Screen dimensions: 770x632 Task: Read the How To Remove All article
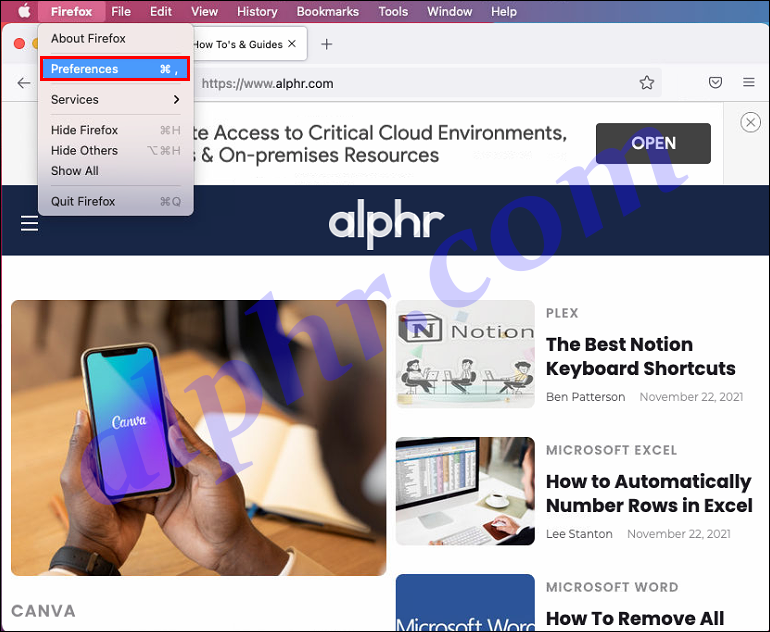pyautogui.click(x=635, y=619)
